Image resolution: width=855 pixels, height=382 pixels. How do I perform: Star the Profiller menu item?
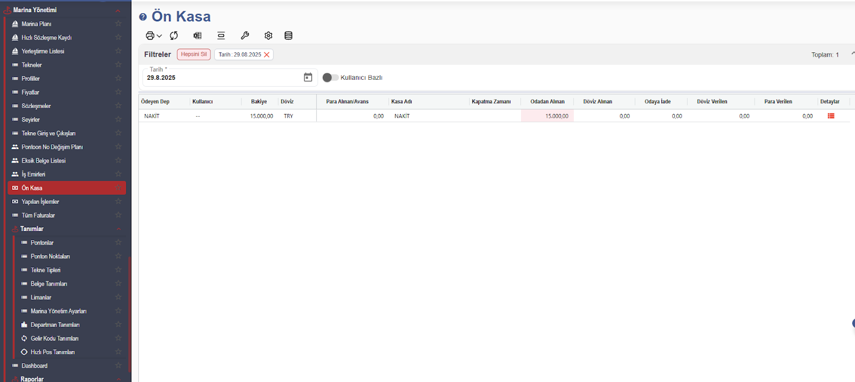(118, 78)
